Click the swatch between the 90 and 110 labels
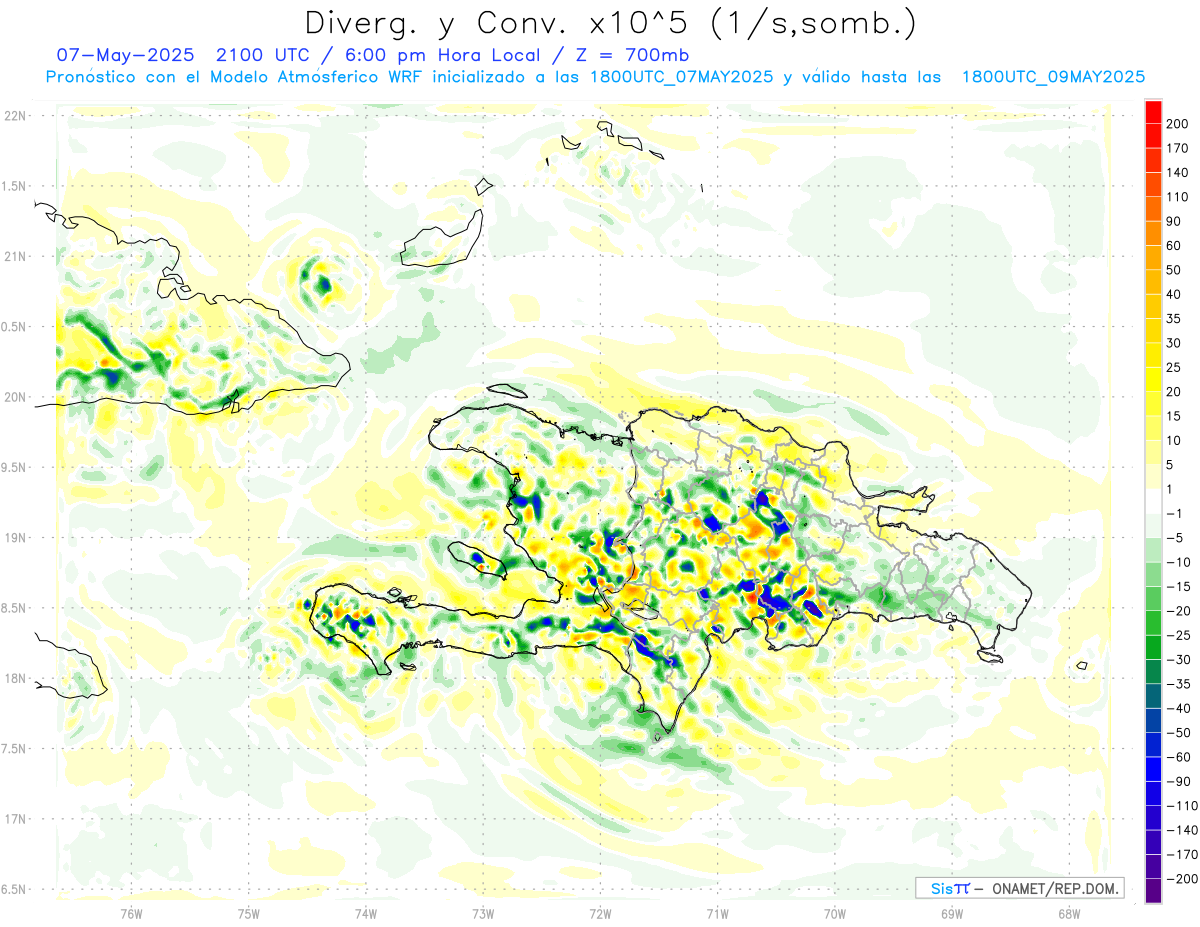 click(x=1153, y=209)
